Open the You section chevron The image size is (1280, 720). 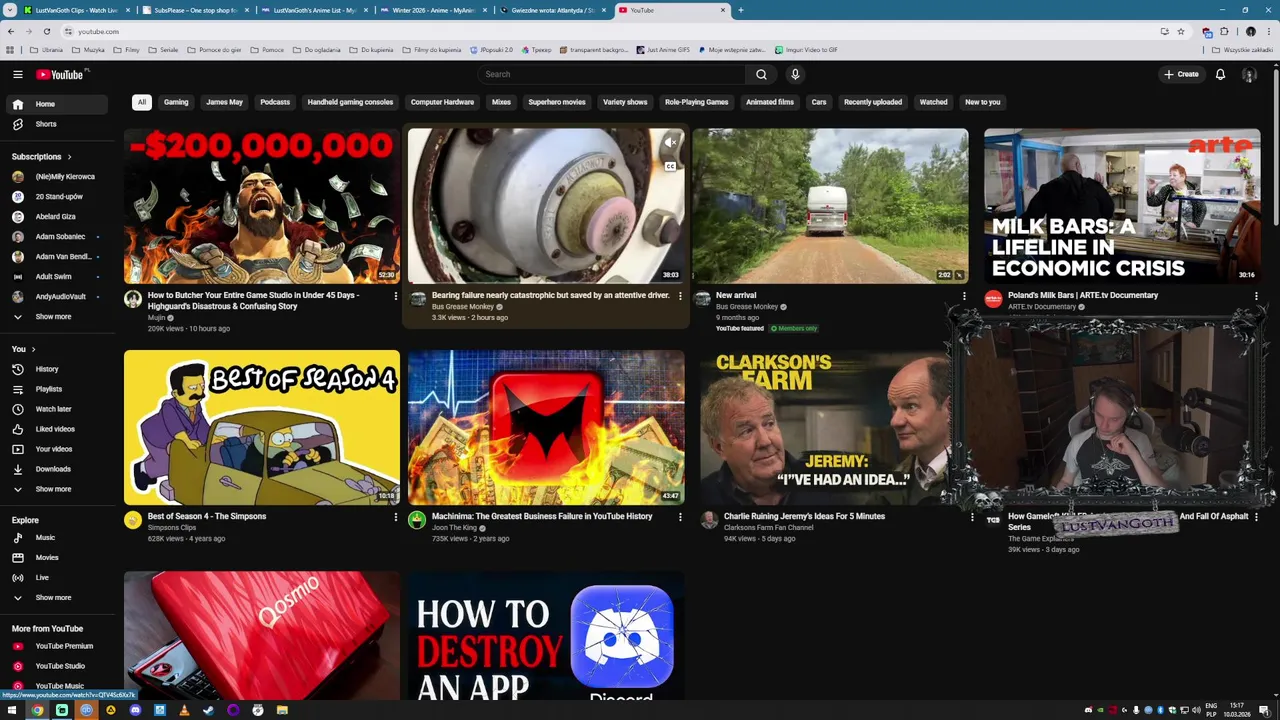[33, 349]
